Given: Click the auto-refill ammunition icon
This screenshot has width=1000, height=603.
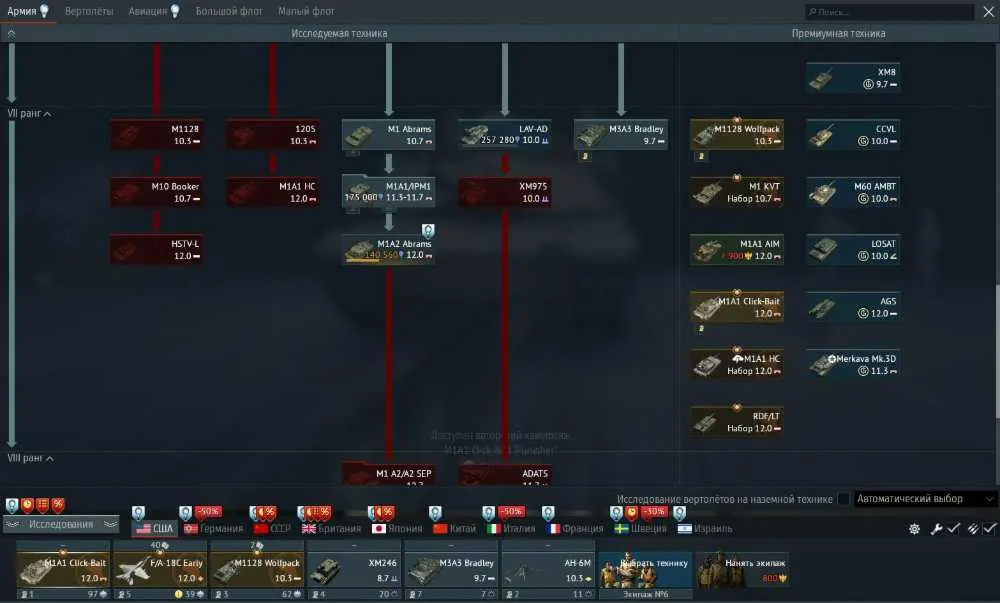Looking at the screenshot, I should point(973,528).
